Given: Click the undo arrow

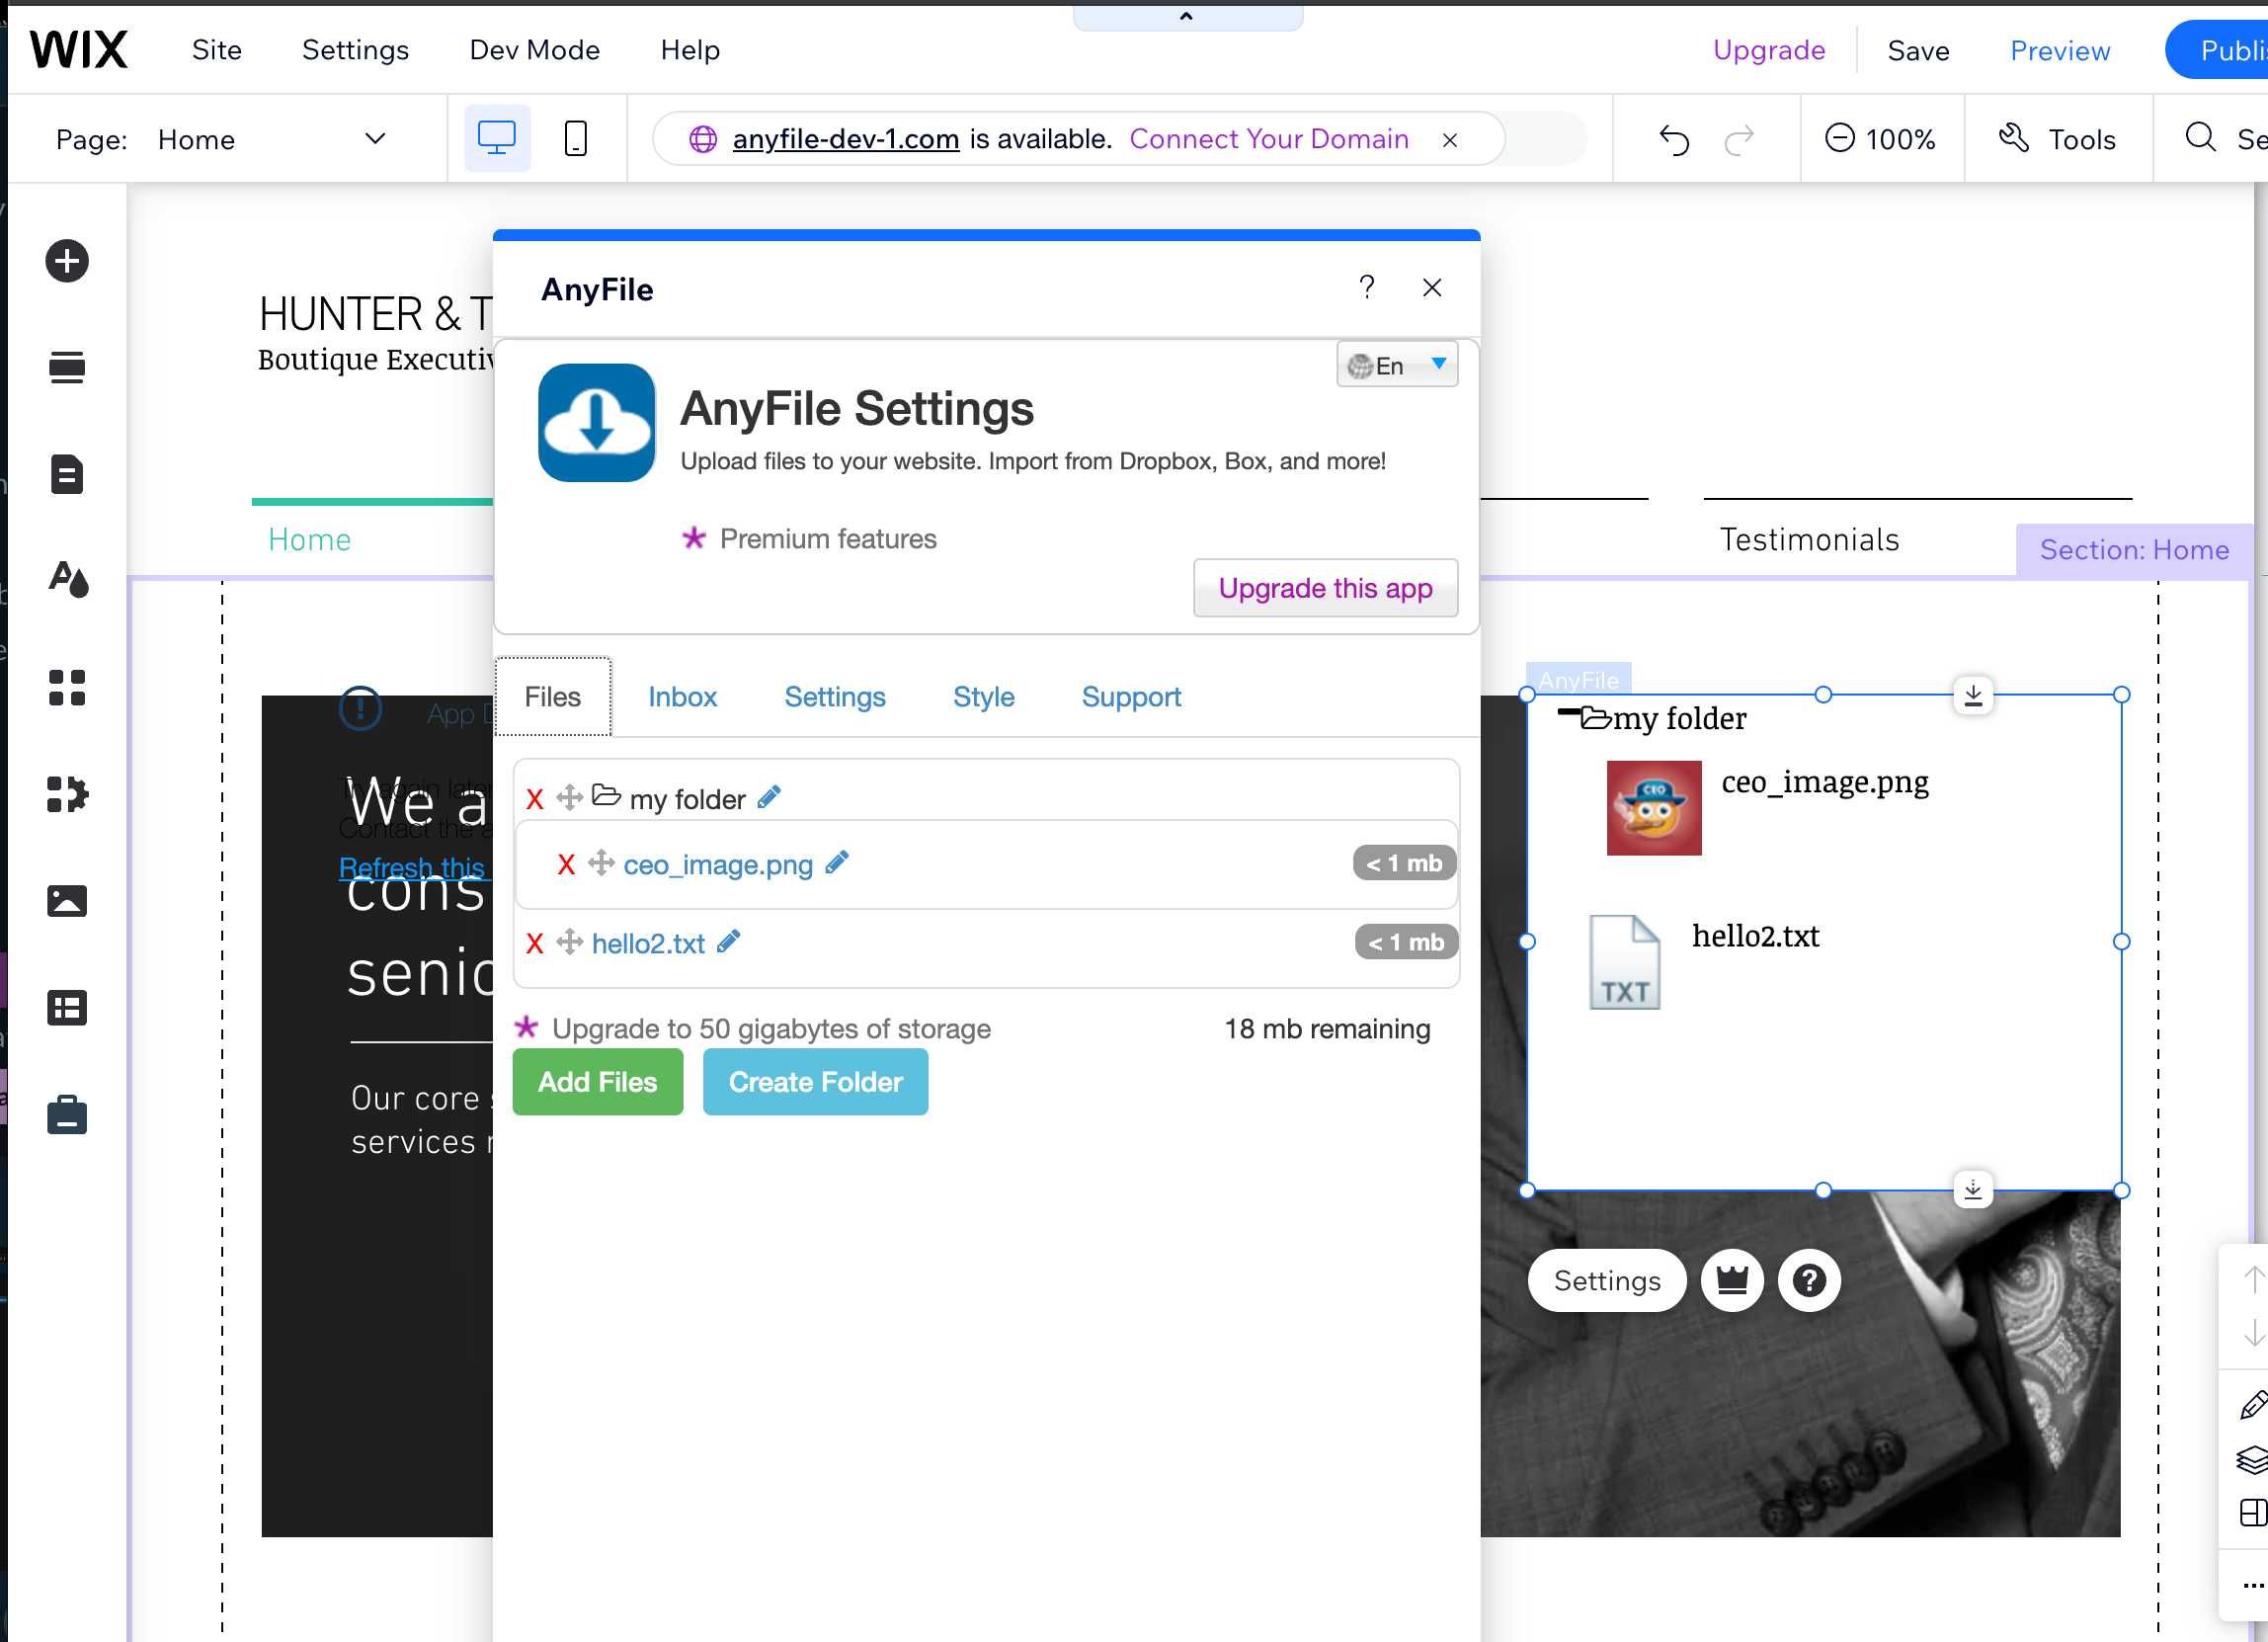Looking at the screenshot, I should (1674, 139).
